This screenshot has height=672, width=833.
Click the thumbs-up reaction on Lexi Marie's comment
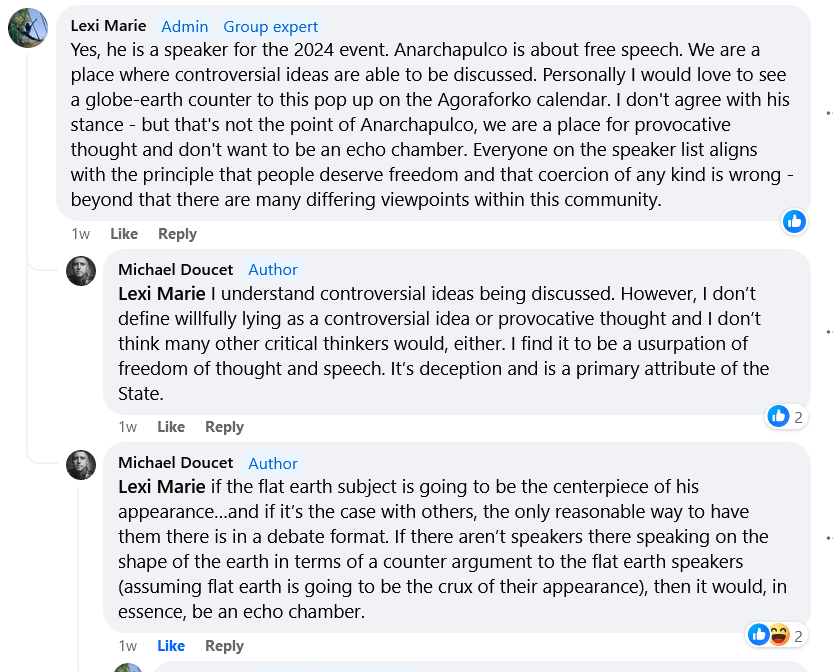pyautogui.click(x=794, y=221)
